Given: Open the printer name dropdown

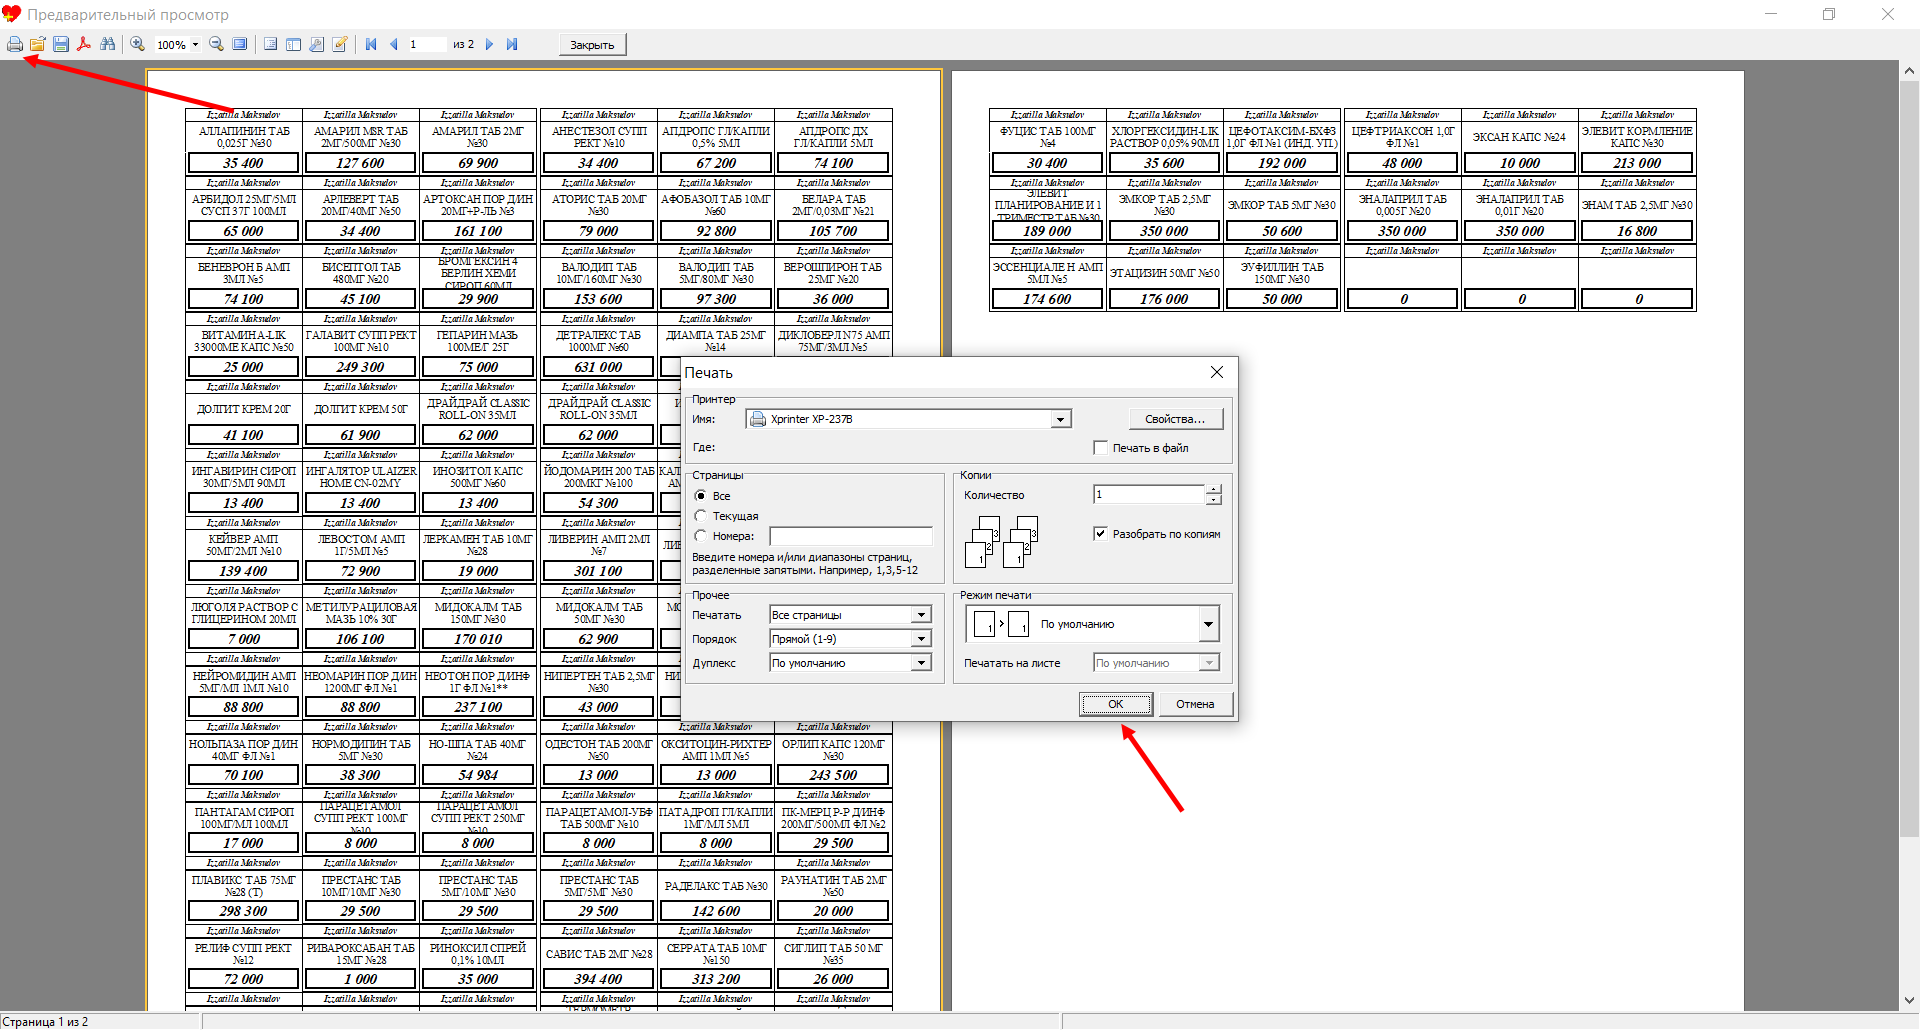Looking at the screenshot, I should [1060, 420].
